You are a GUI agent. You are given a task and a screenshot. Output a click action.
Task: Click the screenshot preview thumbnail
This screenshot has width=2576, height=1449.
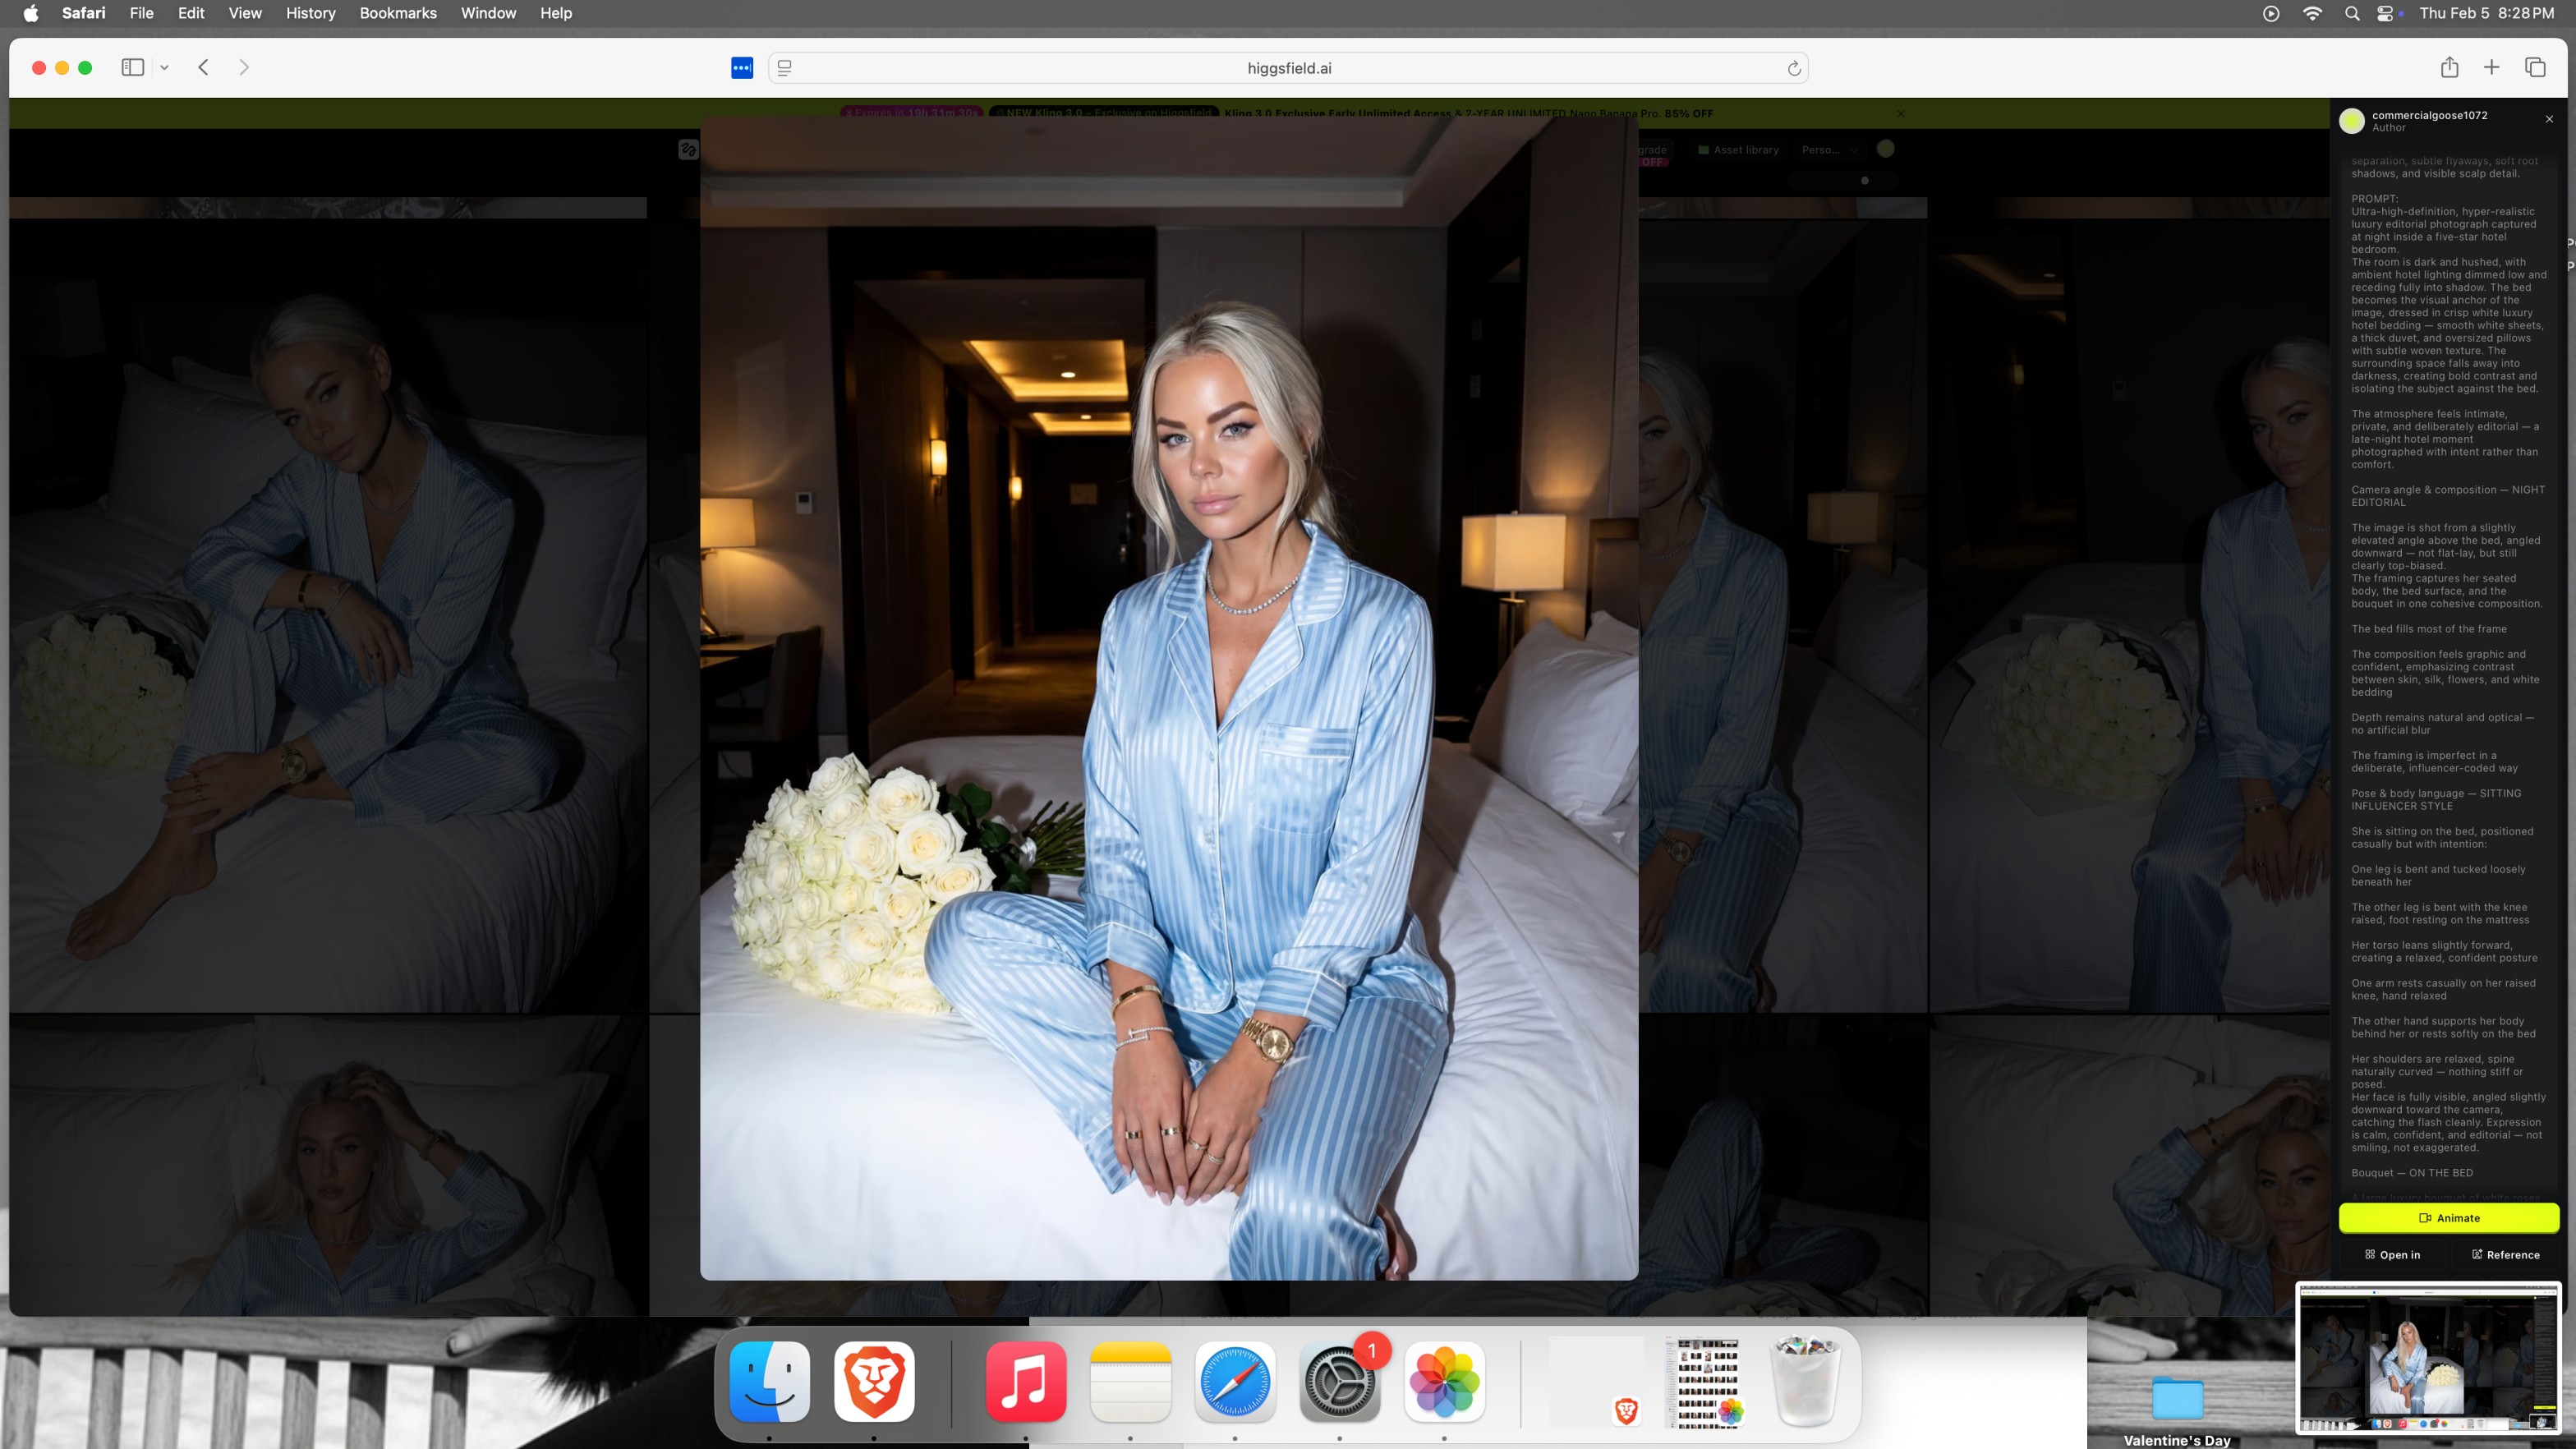click(x=2428, y=1359)
